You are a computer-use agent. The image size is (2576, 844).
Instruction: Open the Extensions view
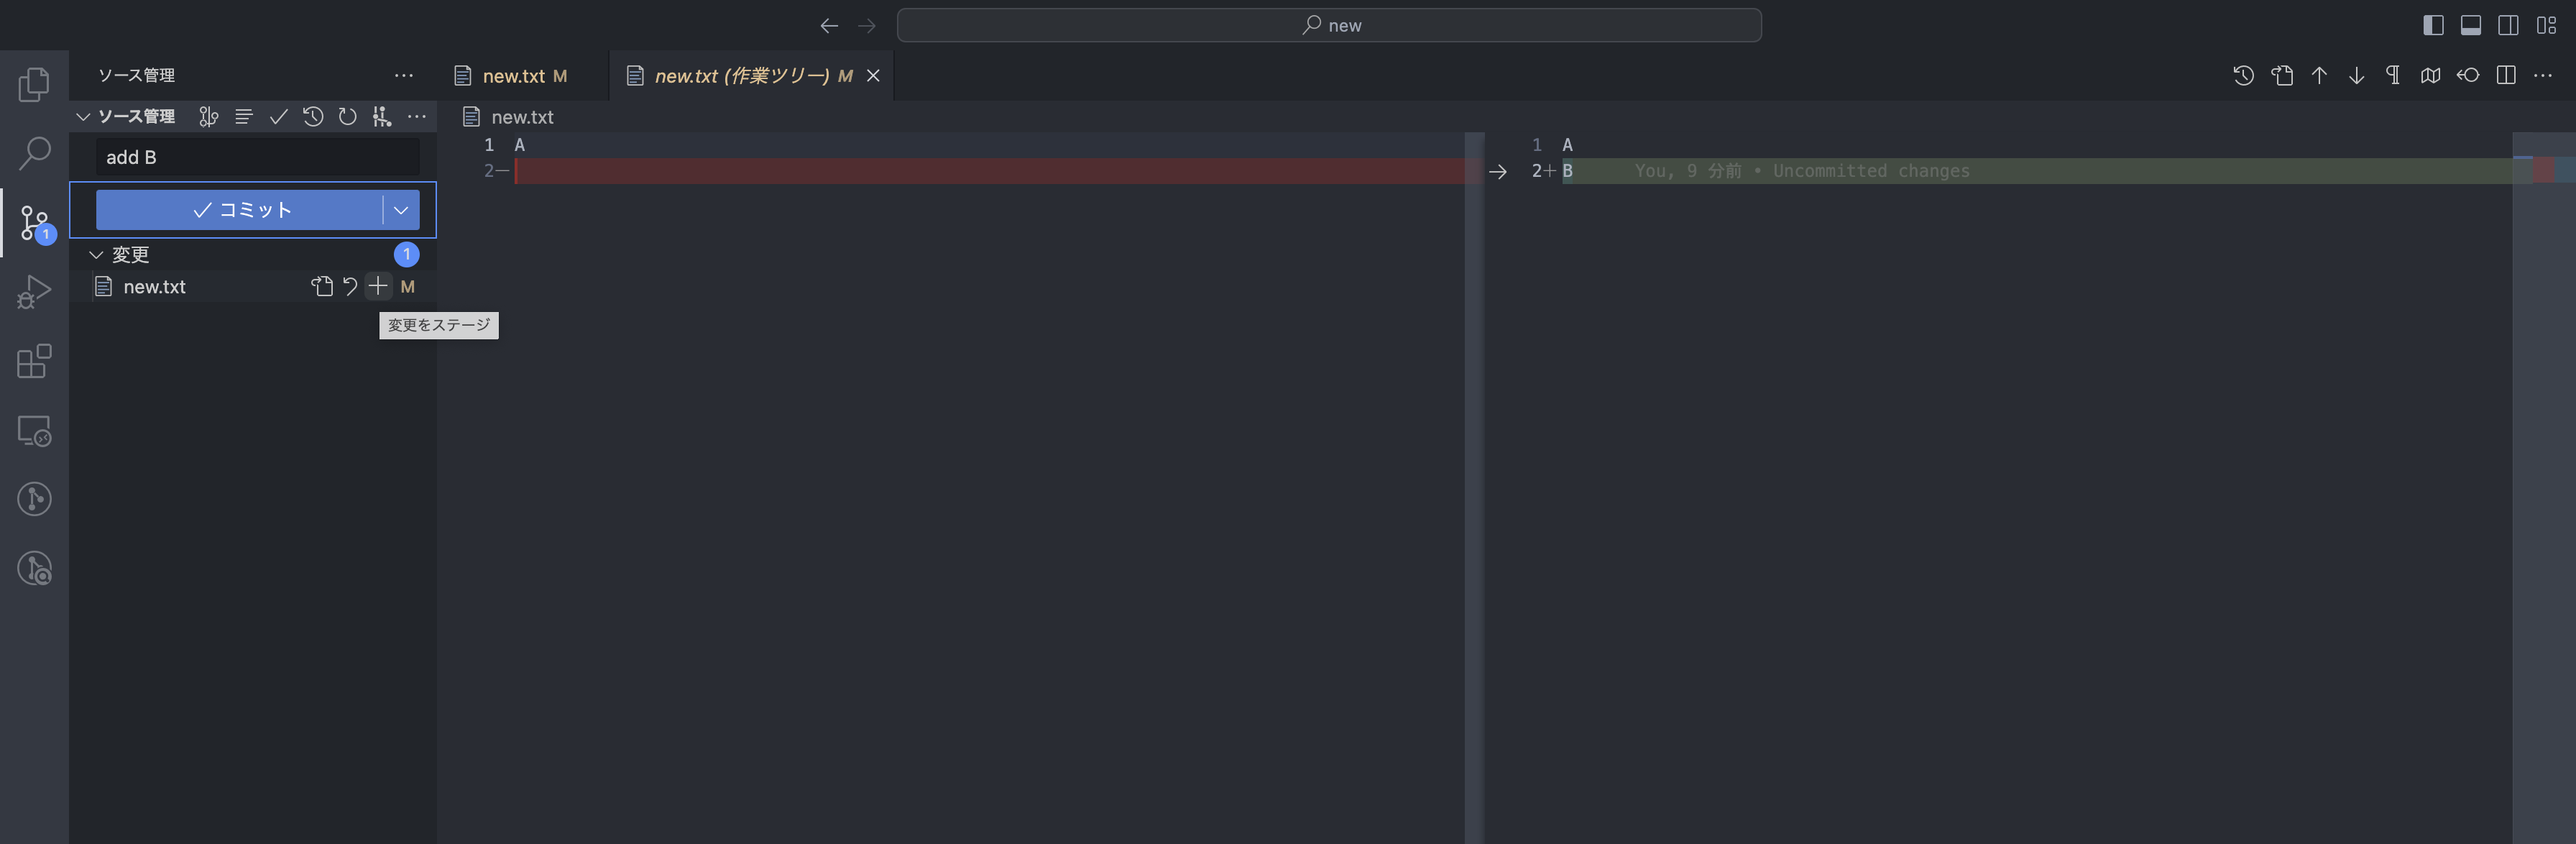(x=35, y=361)
